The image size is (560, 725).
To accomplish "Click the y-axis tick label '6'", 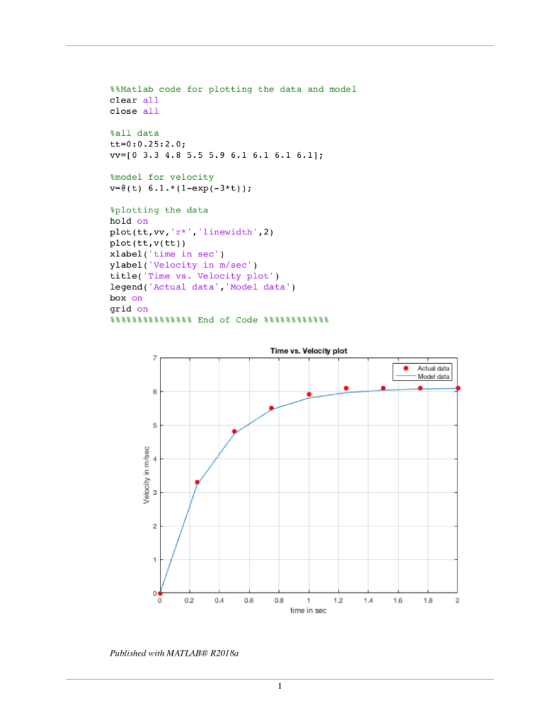I will 155,392.
